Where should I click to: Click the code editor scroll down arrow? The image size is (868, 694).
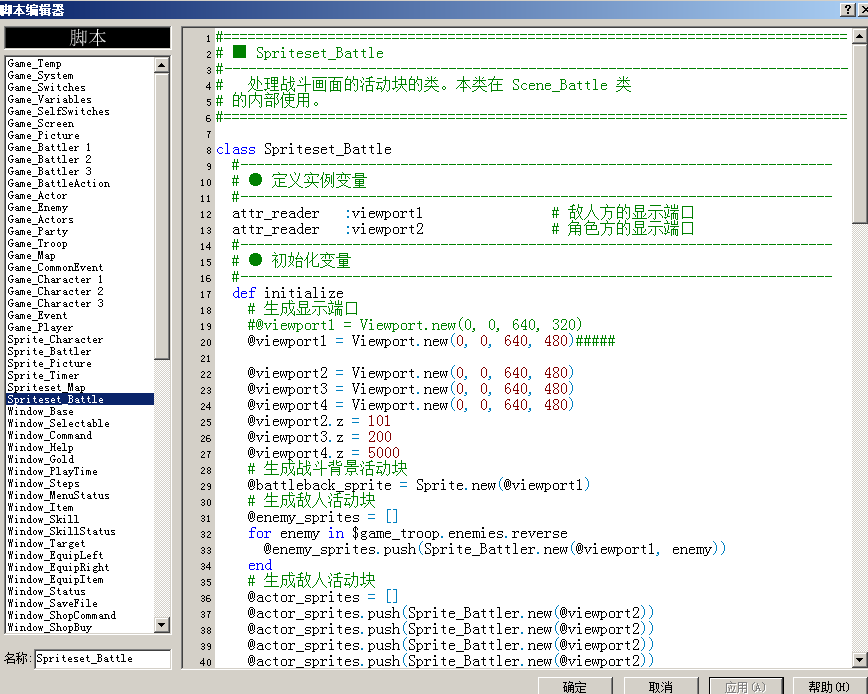859,659
